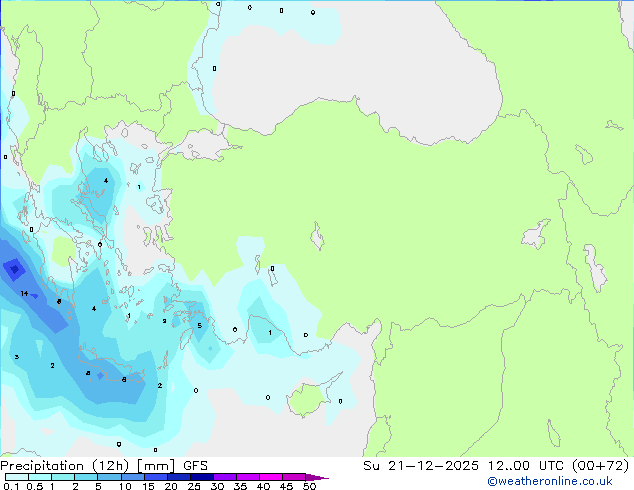Click the '45' legend scale label

286,486
